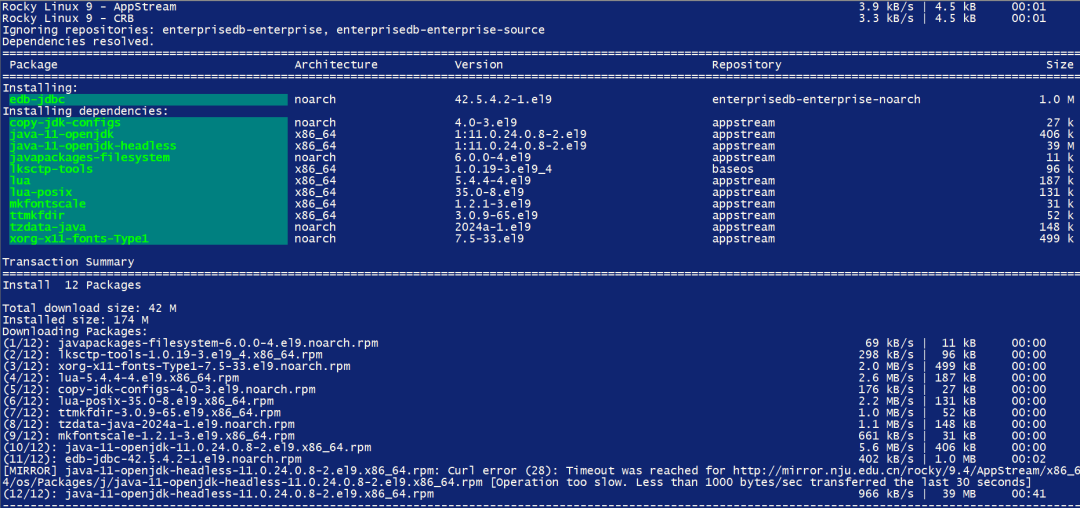Click the lua-posix dependency entry
Viewport: 1080px width, 508px height.
41,192
